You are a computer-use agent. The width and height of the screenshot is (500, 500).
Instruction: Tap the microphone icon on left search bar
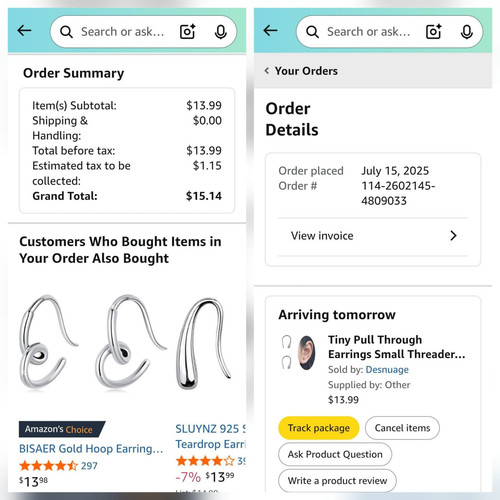pyautogui.click(x=220, y=32)
